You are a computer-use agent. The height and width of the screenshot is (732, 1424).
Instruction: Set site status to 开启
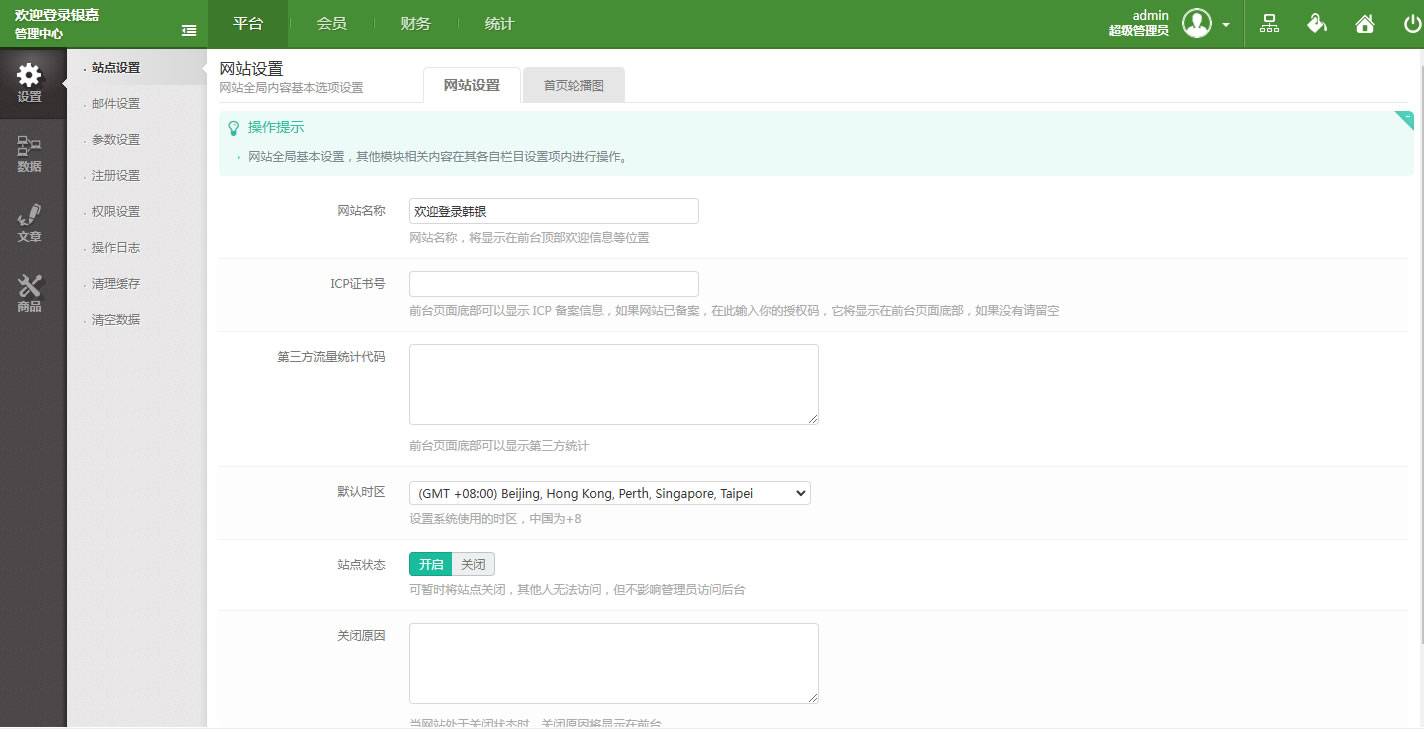430,564
